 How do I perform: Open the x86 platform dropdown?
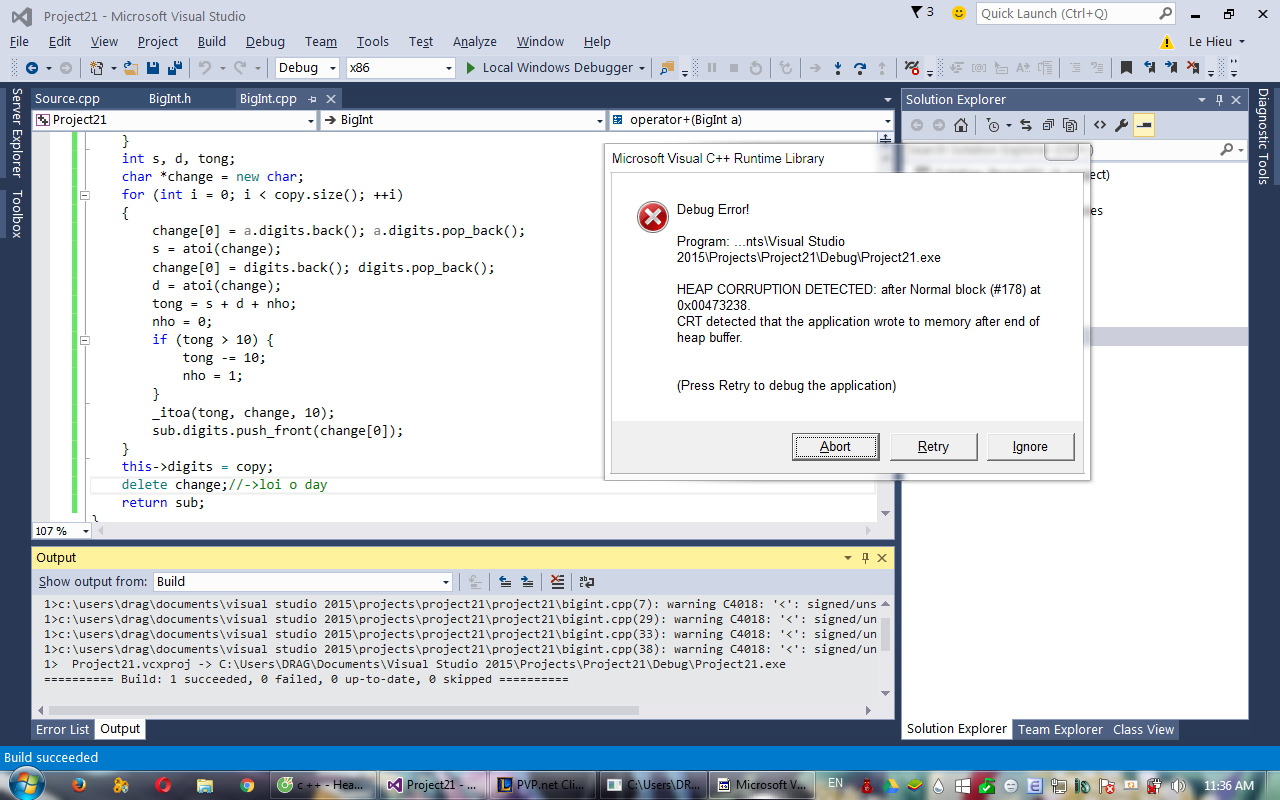coord(400,68)
